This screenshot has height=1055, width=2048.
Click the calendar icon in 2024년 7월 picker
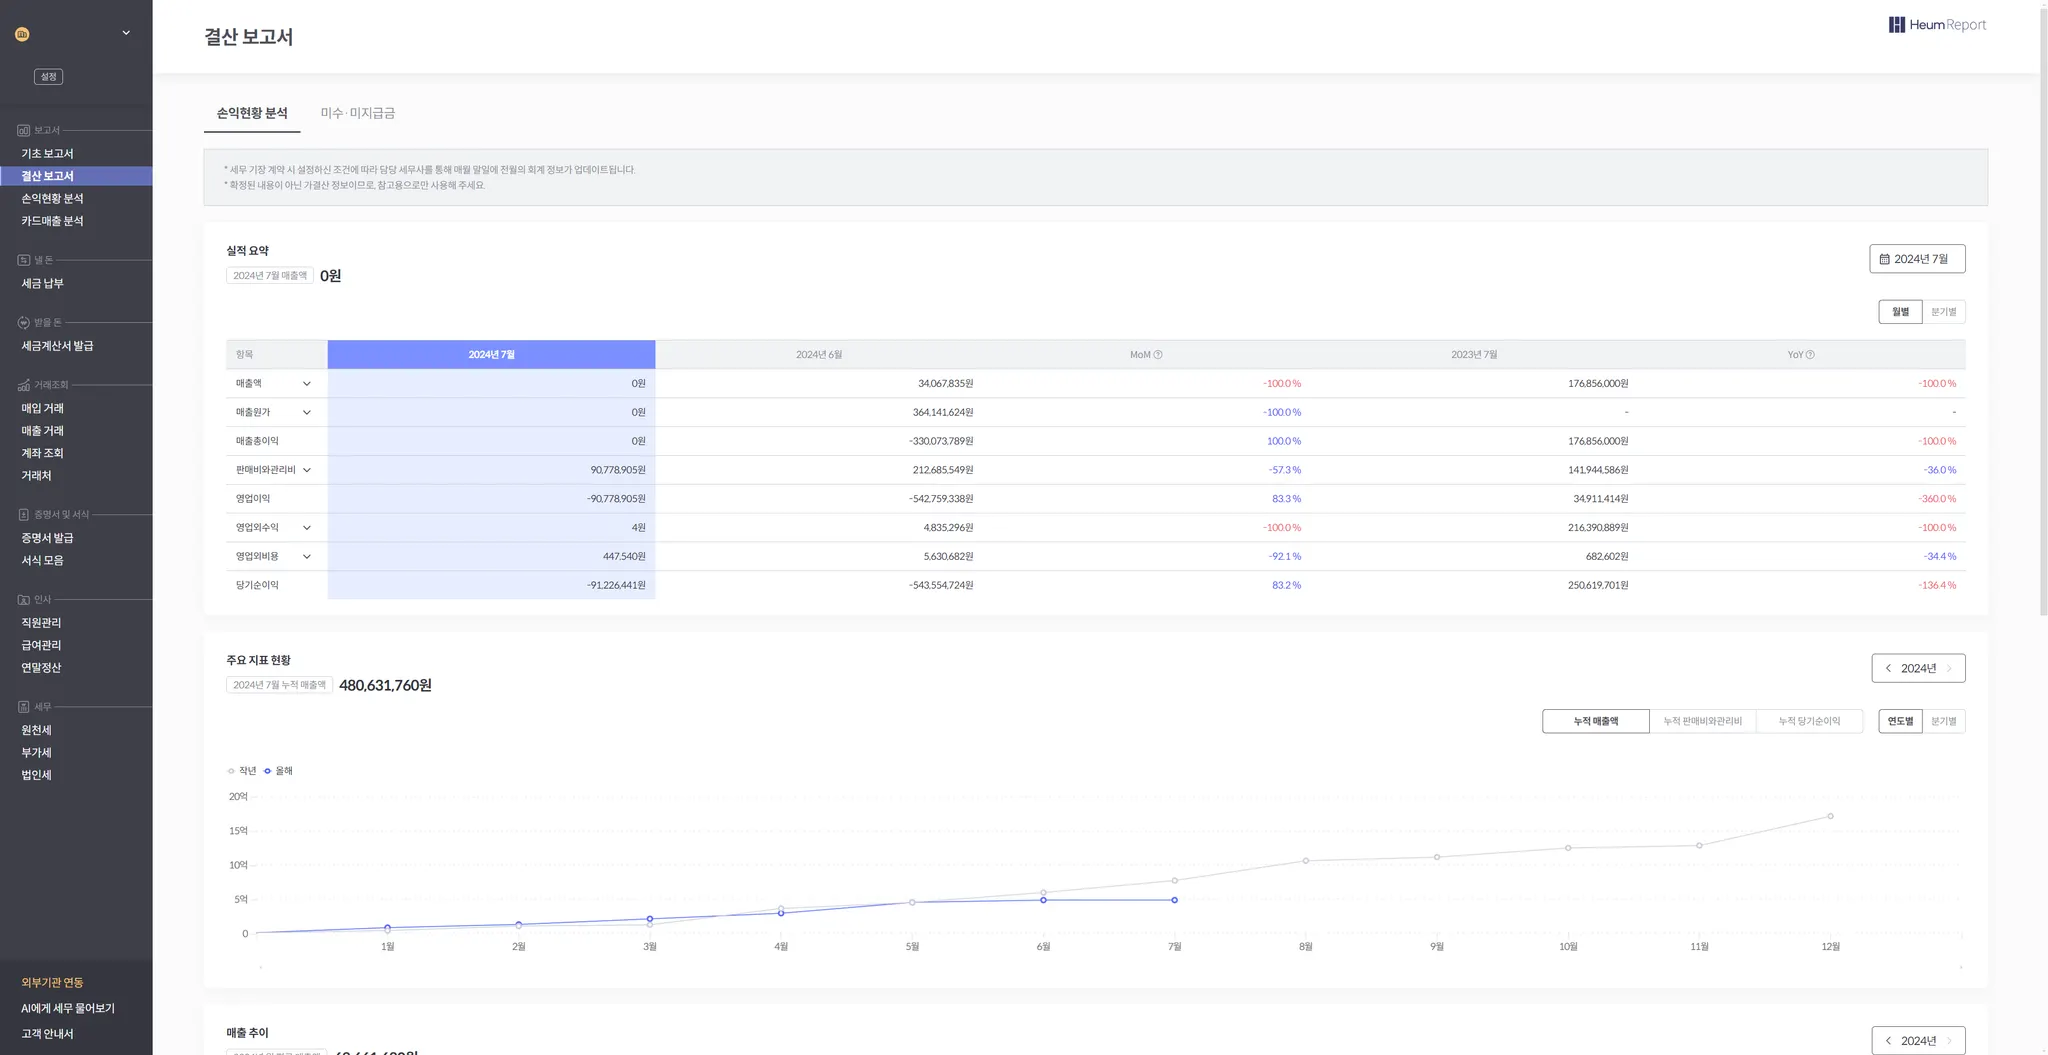pyautogui.click(x=1884, y=259)
